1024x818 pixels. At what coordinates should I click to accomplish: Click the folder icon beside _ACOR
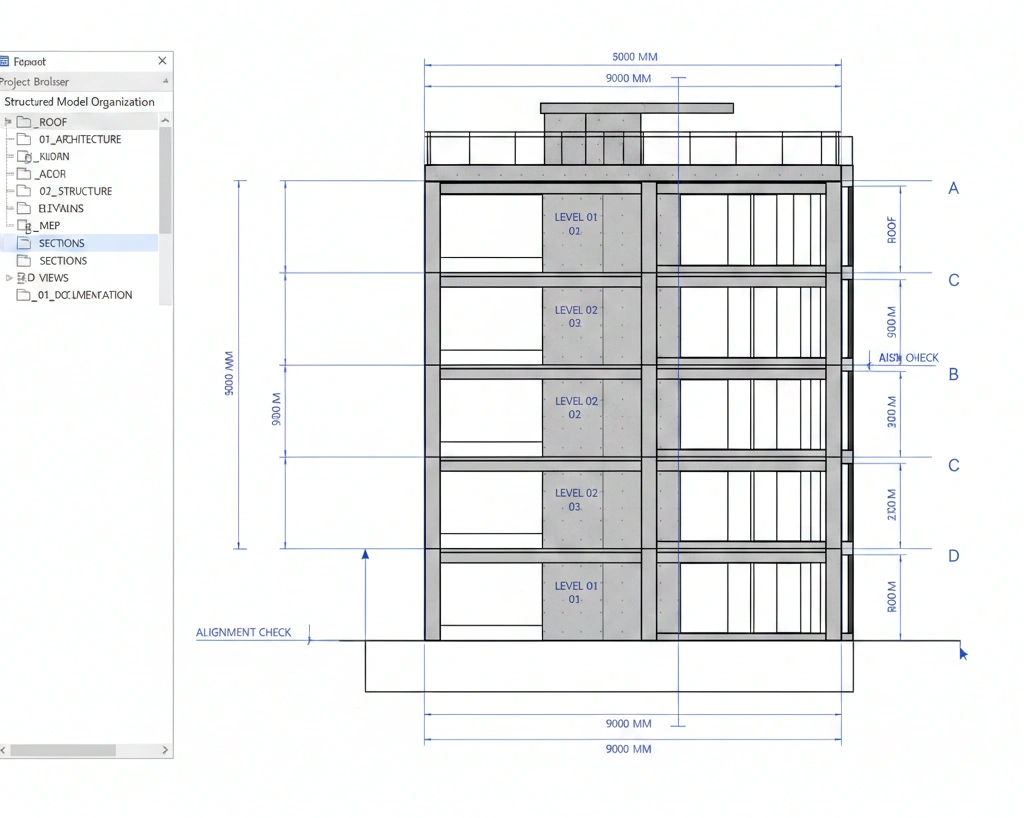[x=24, y=174]
